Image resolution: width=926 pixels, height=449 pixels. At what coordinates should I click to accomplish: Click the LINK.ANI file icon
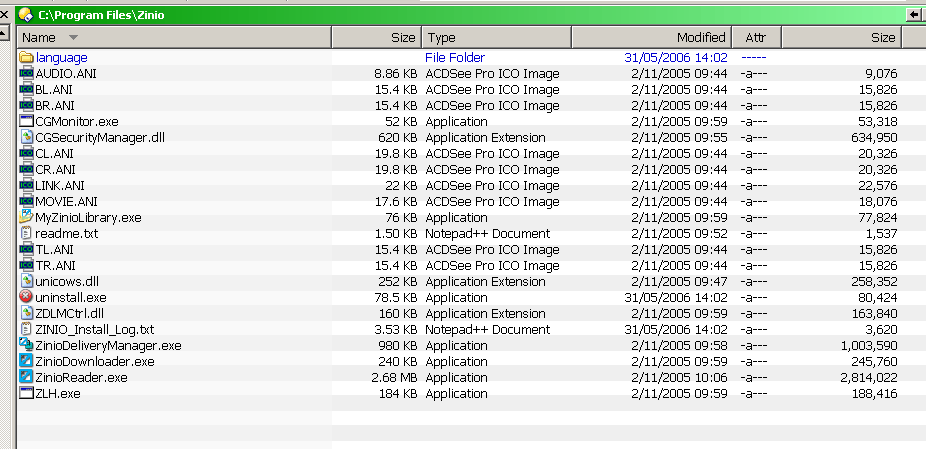click(x=26, y=185)
